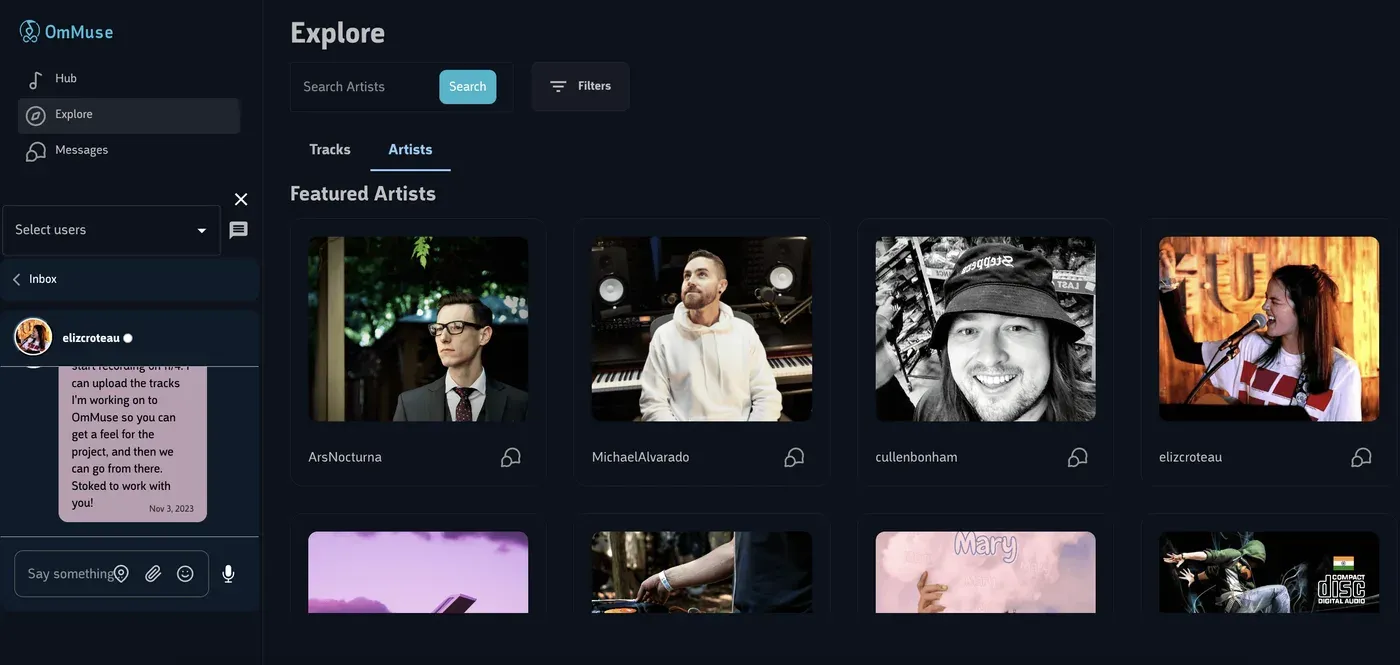
Task: Open the Hub menu item
Action: (129, 79)
